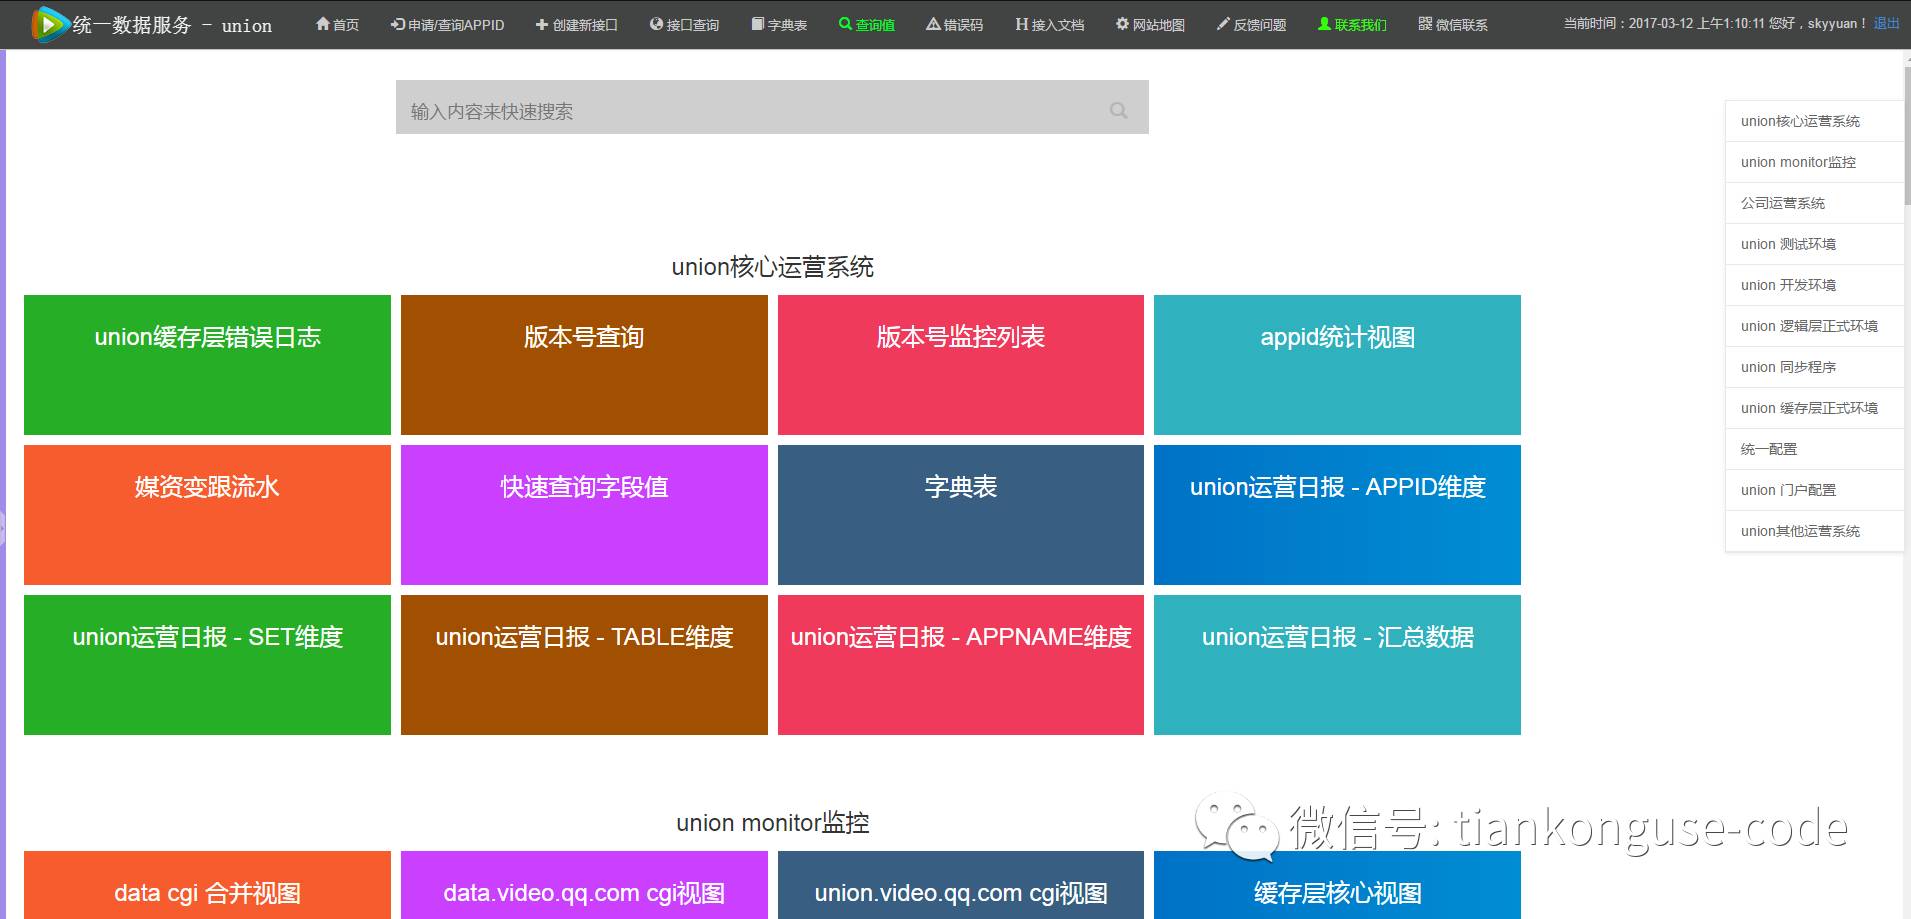Screen dimensions: 1911x919
Task: Open the 媒资变跟流水 tile
Action: click(207, 515)
